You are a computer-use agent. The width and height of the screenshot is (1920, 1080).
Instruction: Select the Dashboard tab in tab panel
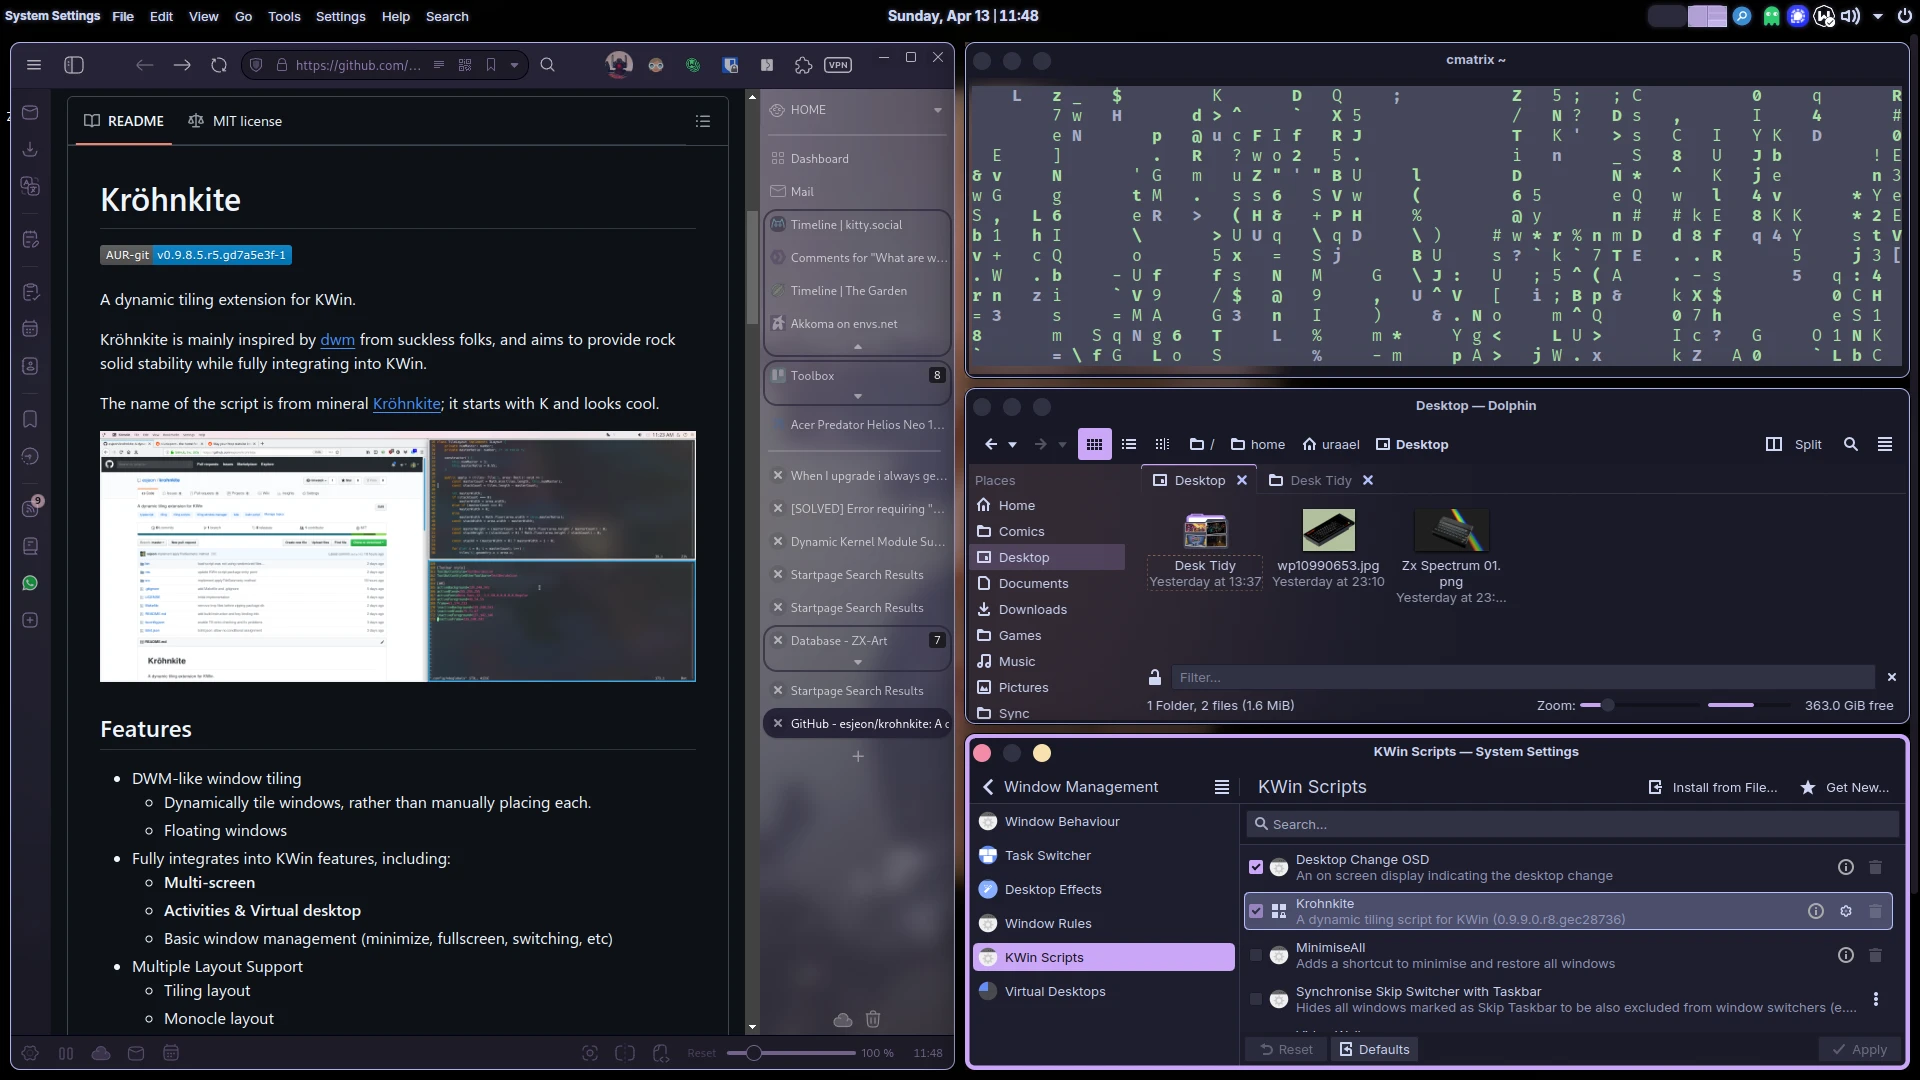click(857, 159)
